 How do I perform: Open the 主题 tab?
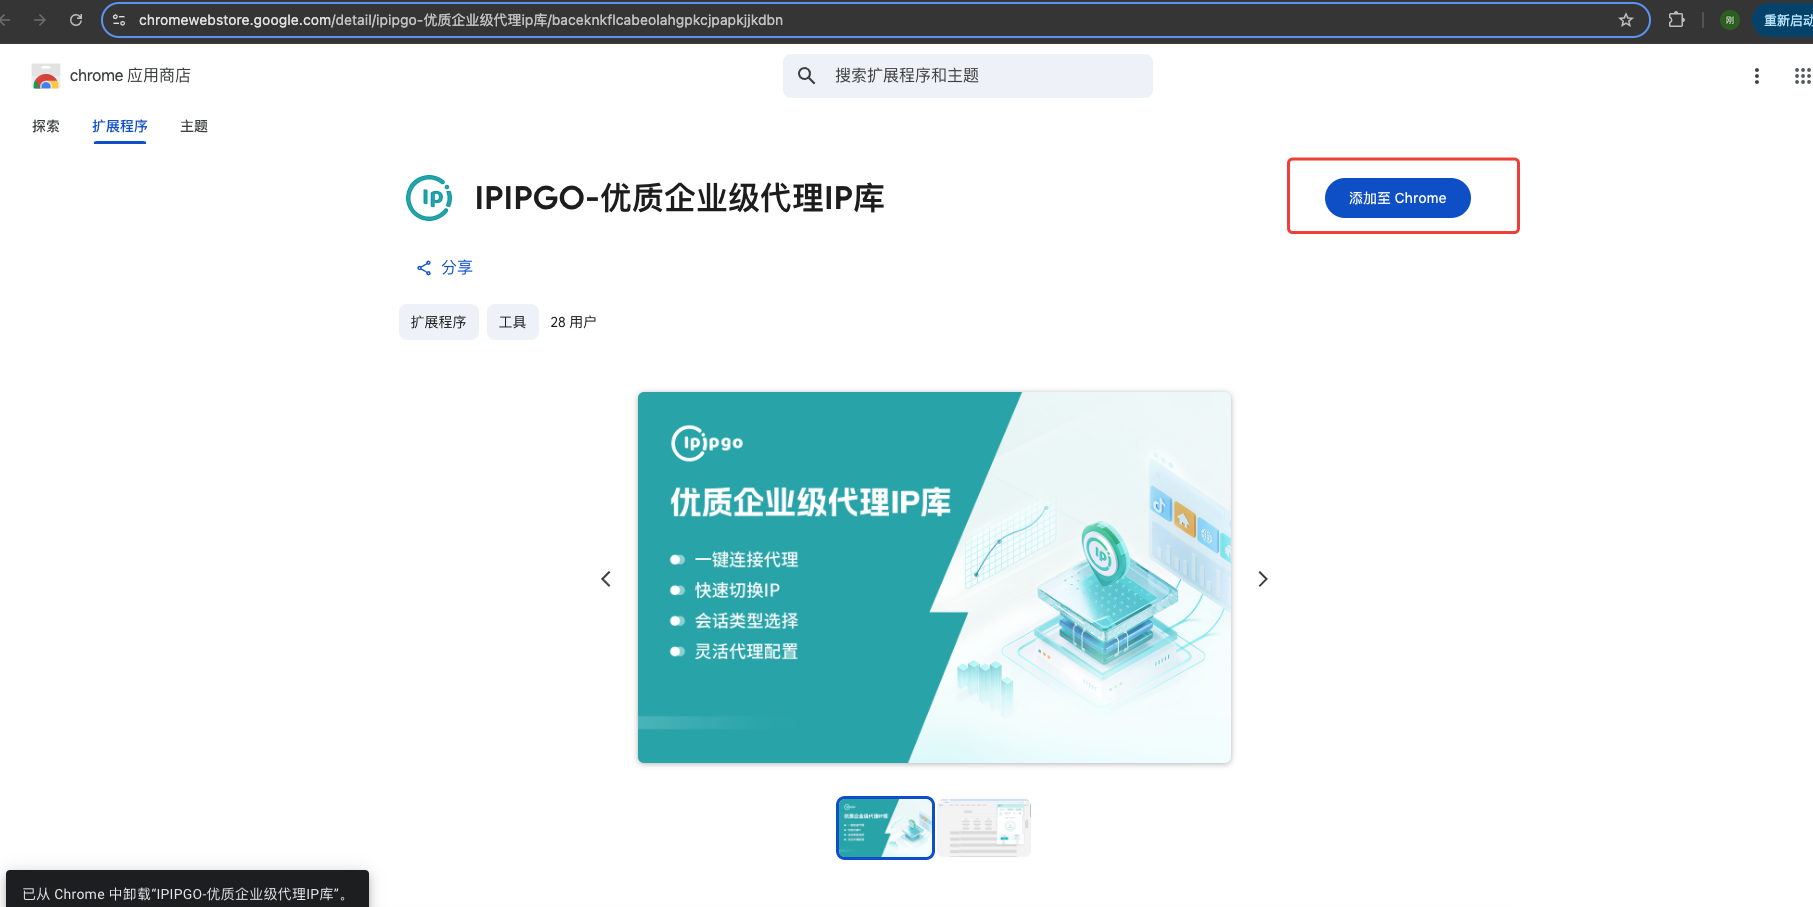[x=193, y=126]
